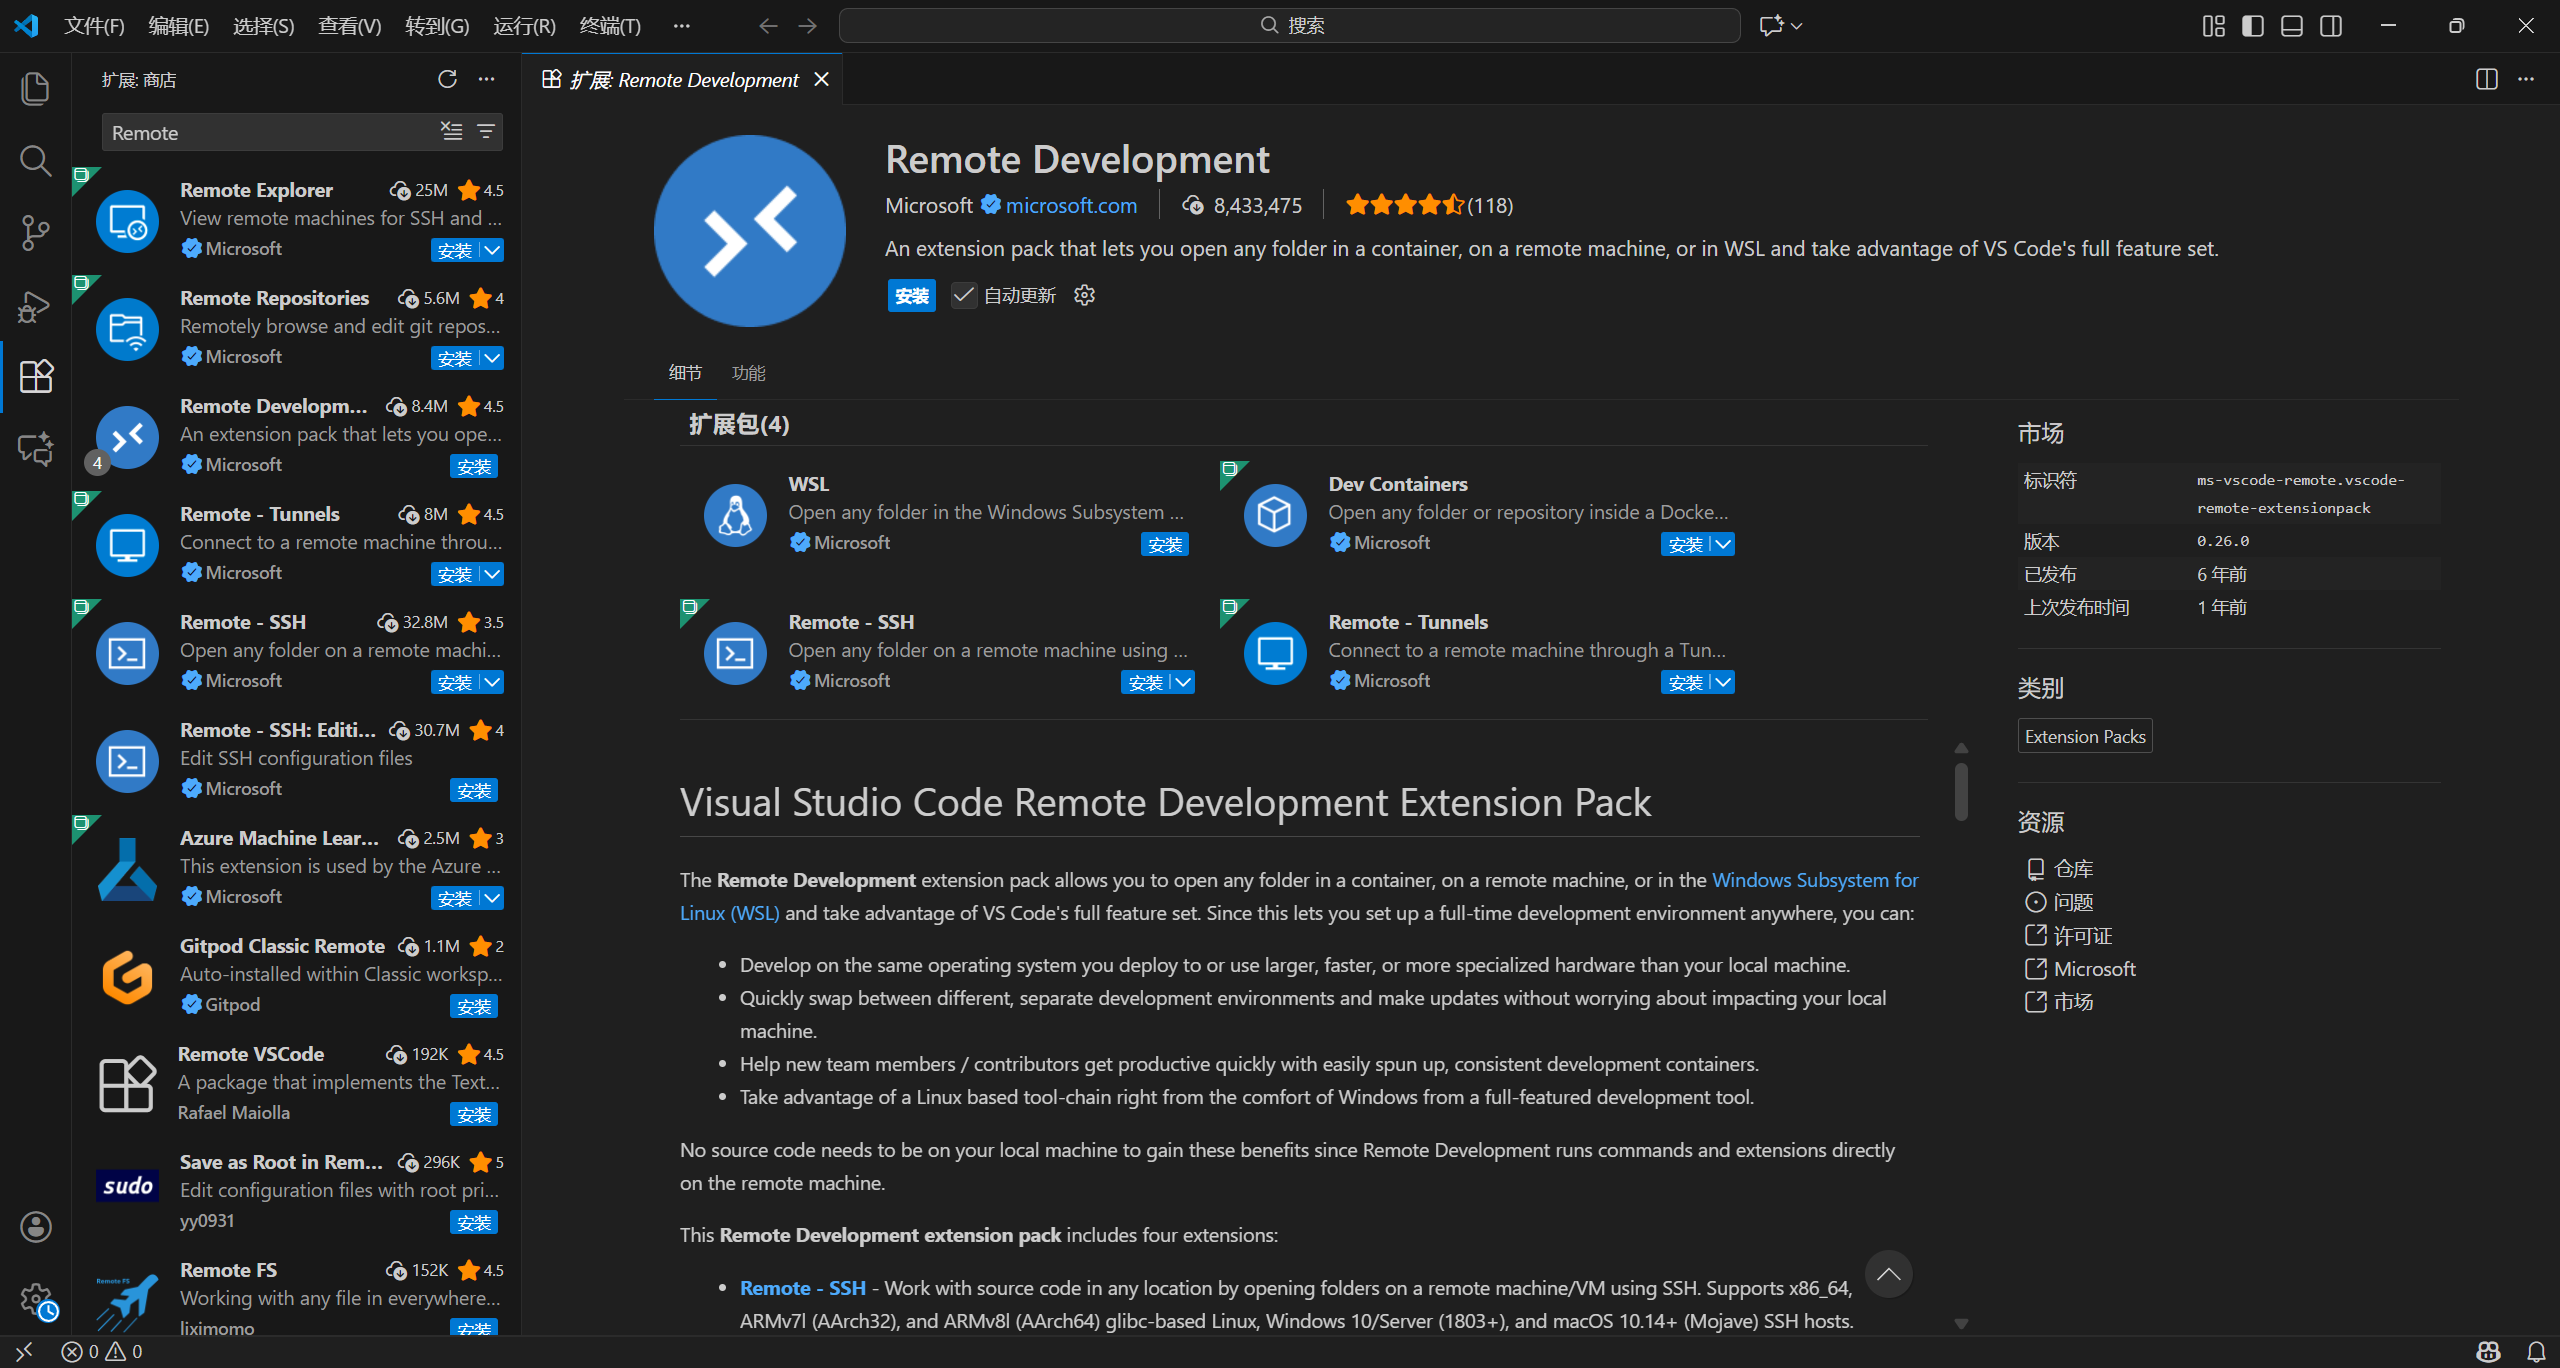Switch to the 功能 tab
2560x1368 pixels.
748,373
